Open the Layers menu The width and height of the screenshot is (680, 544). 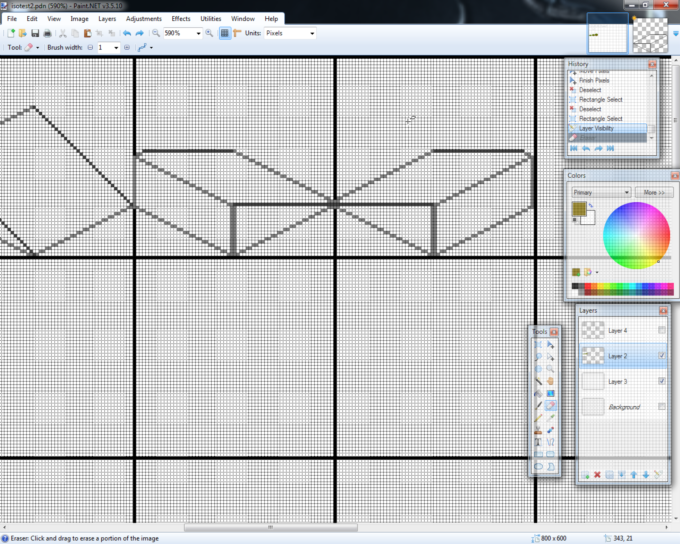coord(107,19)
